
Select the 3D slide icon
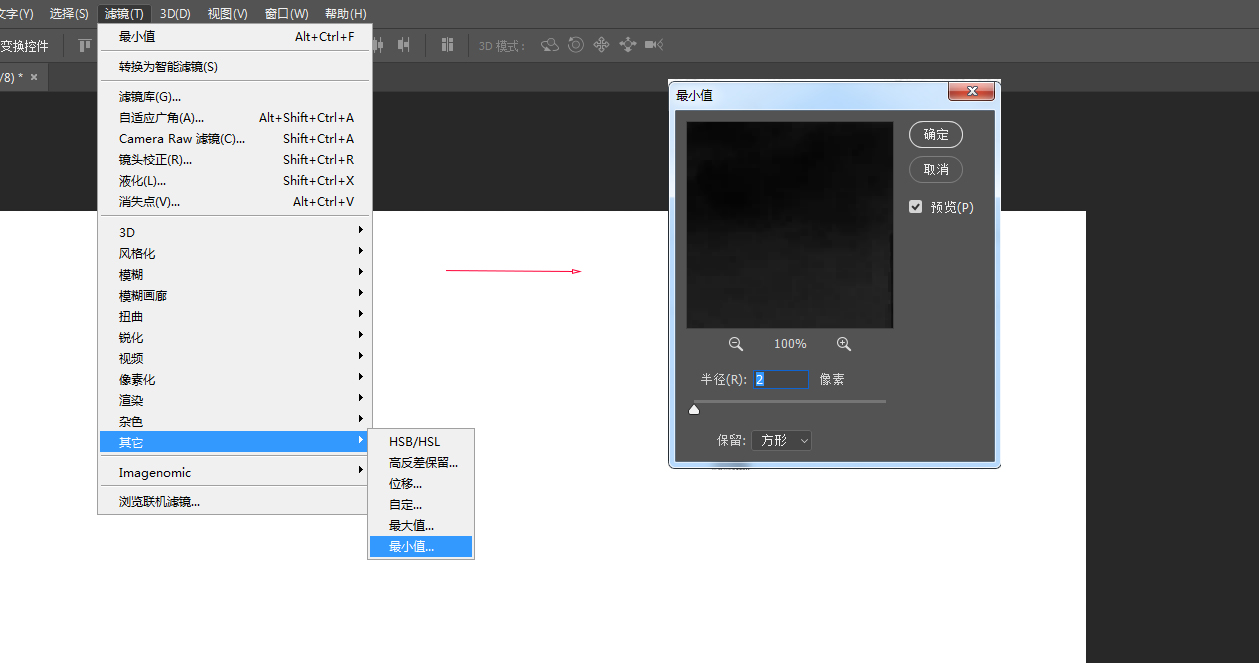point(628,45)
